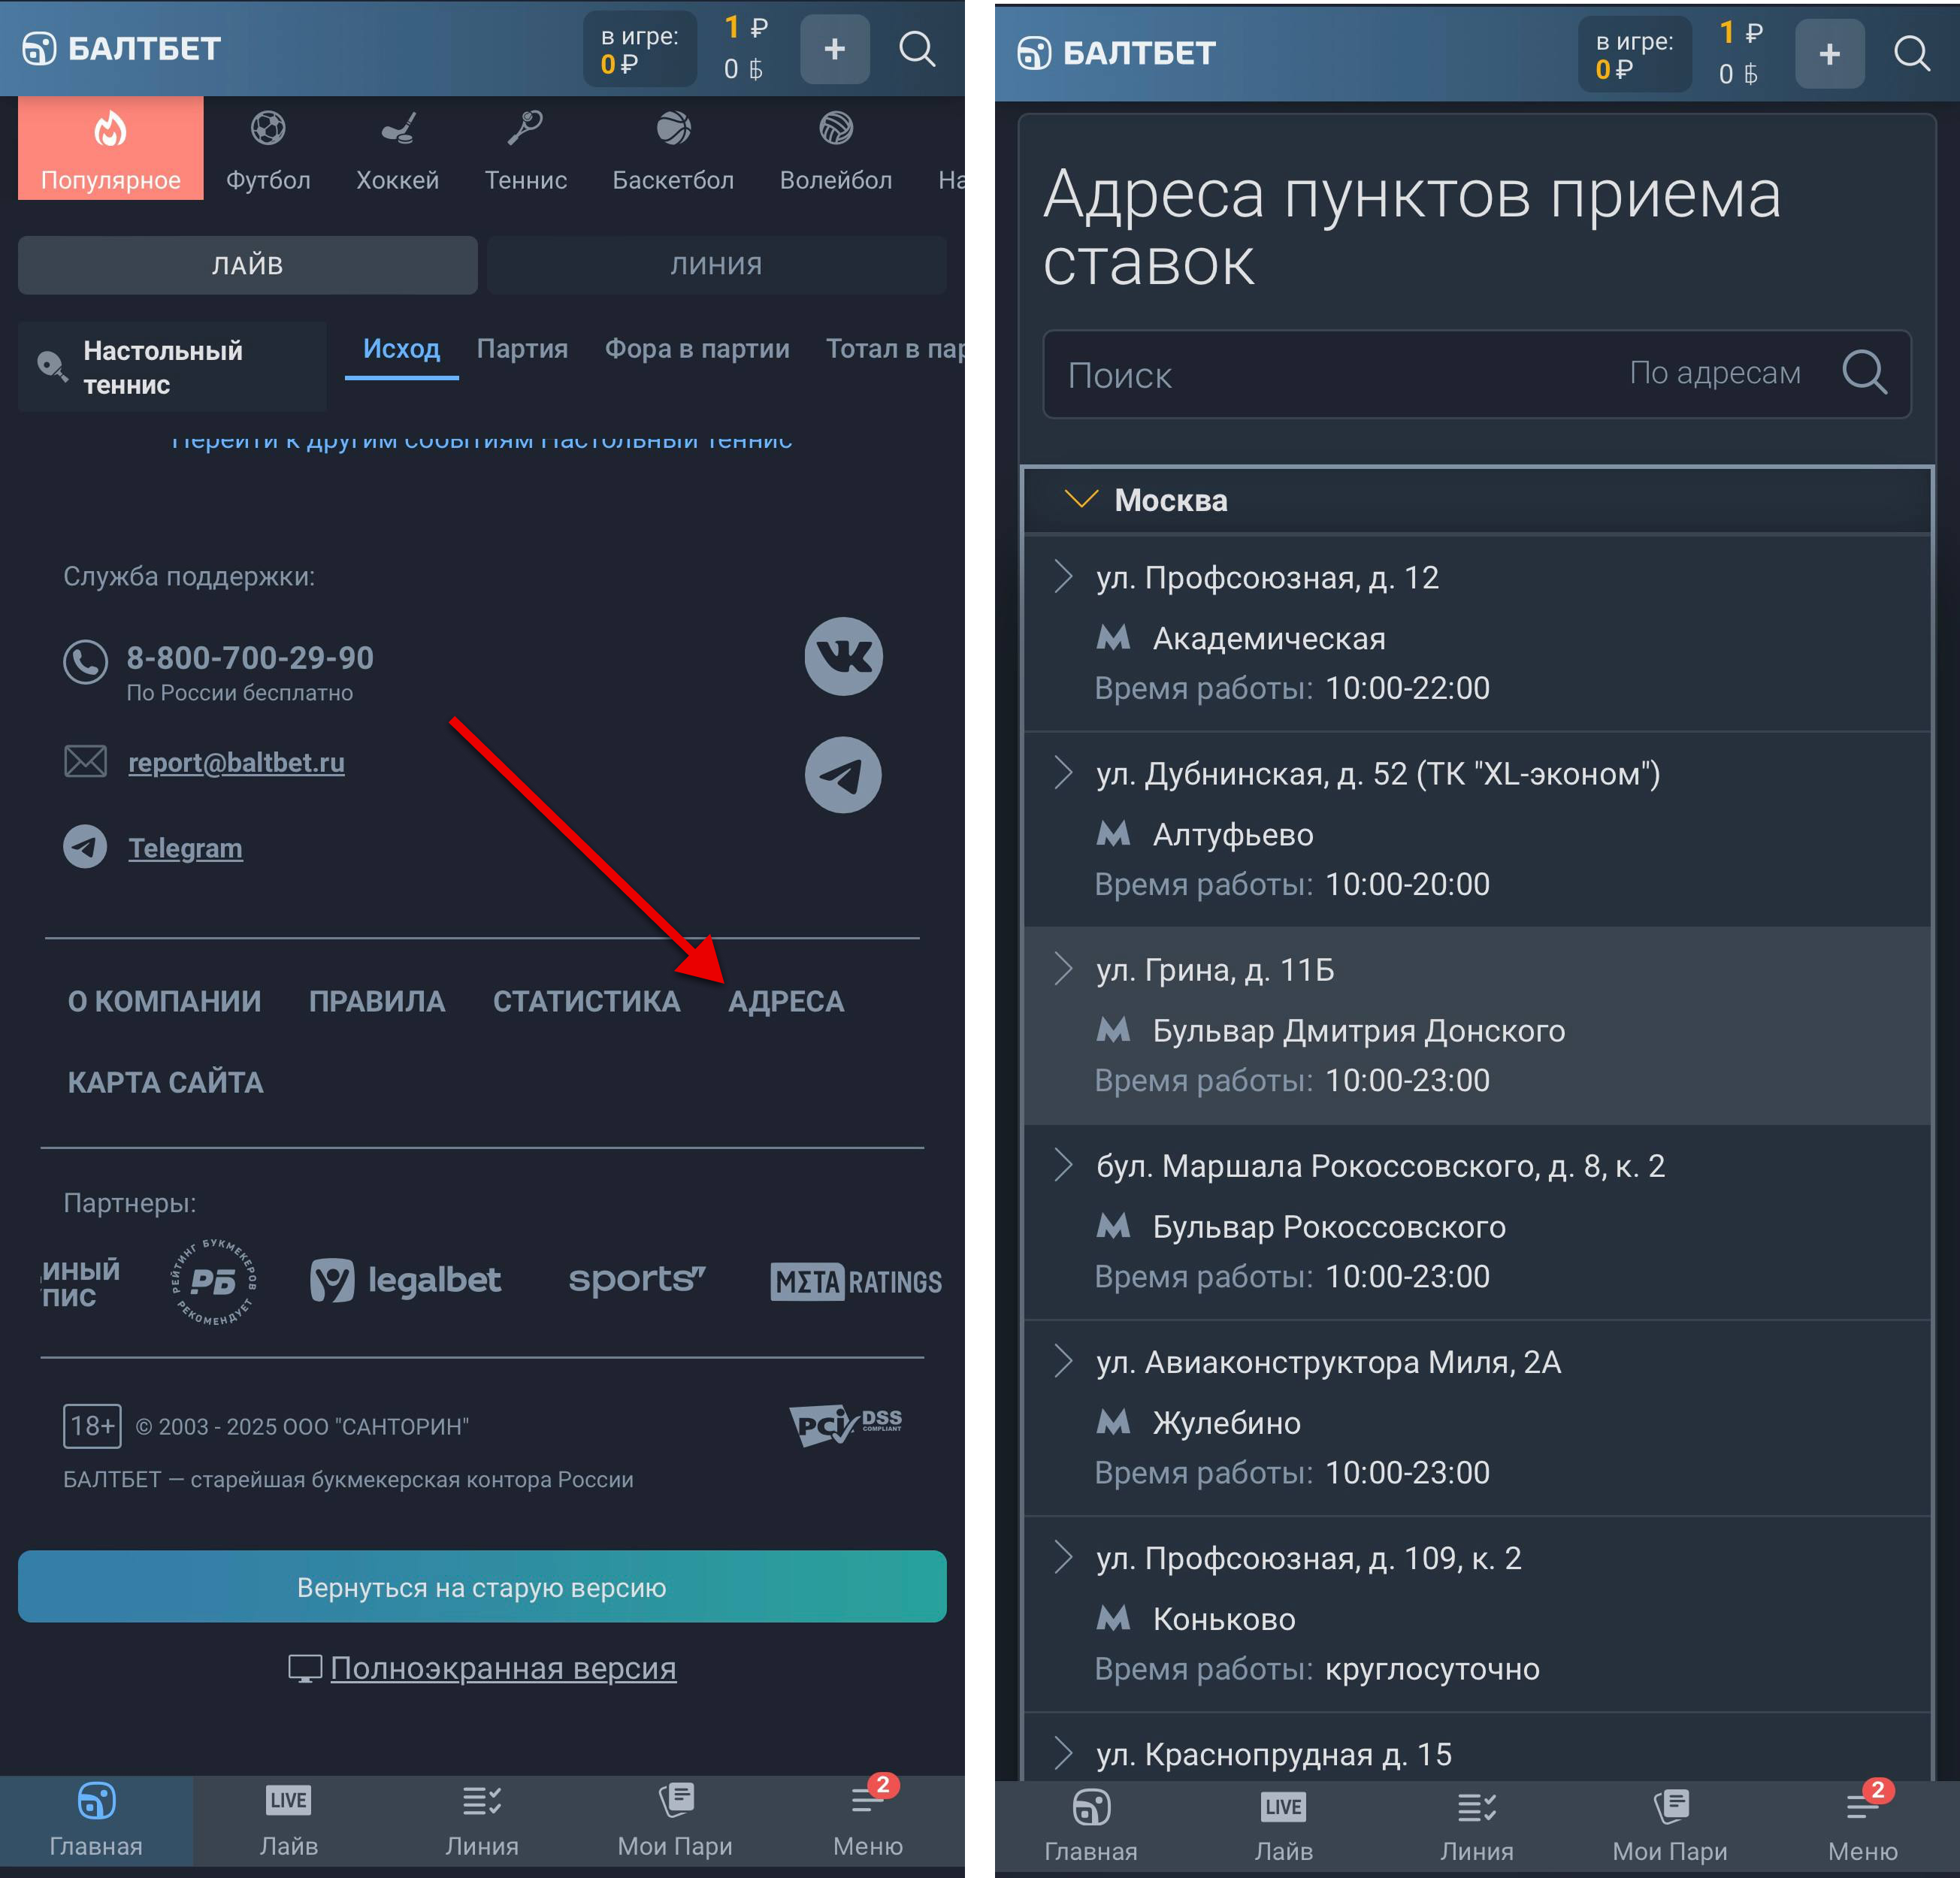Open the АДРЕСА footer link

click(x=786, y=1001)
